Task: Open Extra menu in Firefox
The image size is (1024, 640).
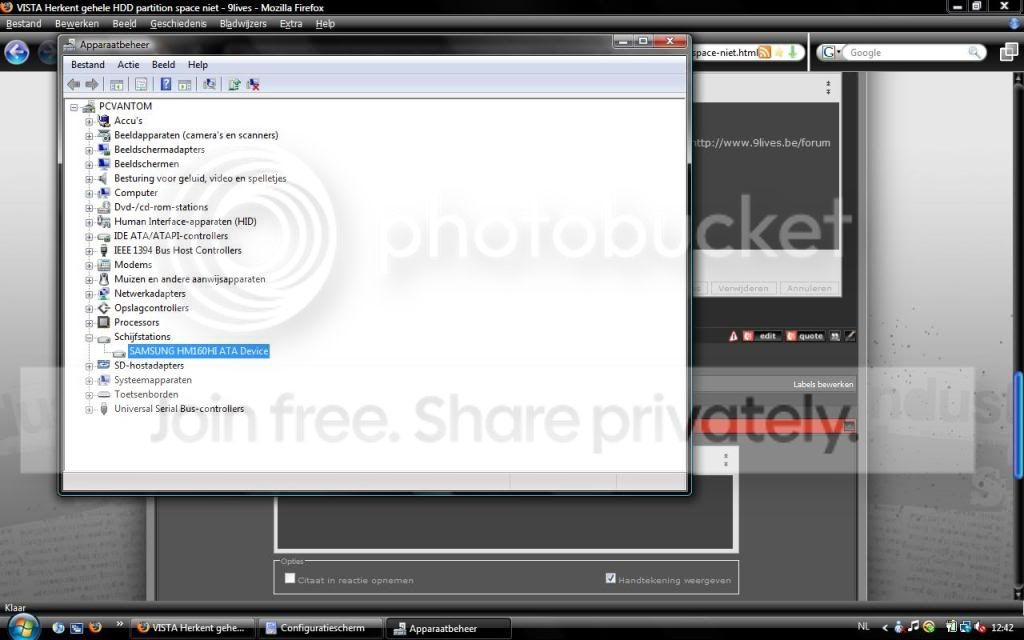Action: click(291, 24)
